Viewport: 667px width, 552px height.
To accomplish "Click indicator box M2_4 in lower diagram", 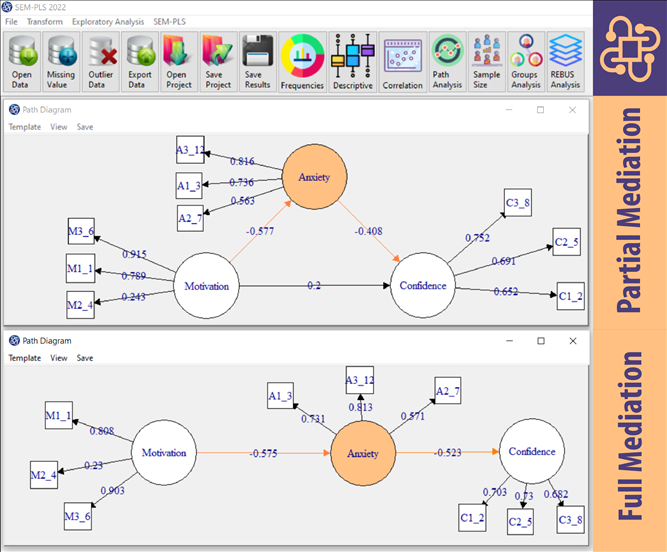I will pyautogui.click(x=44, y=475).
